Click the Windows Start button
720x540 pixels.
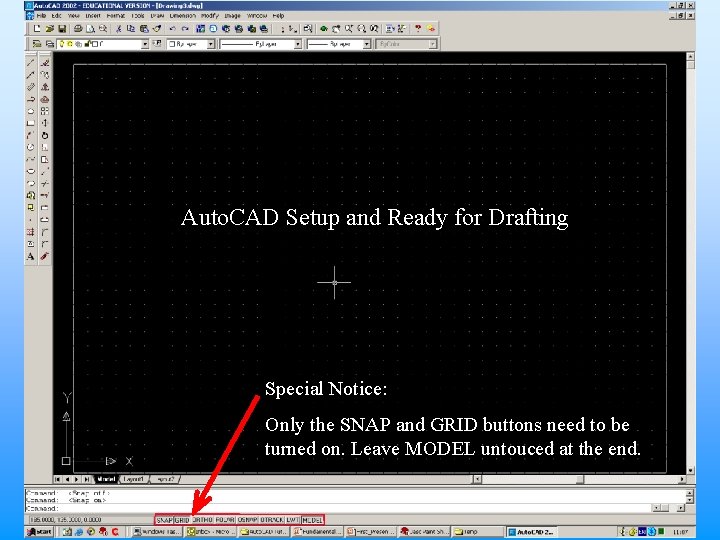pyautogui.click(x=39, y=532)
